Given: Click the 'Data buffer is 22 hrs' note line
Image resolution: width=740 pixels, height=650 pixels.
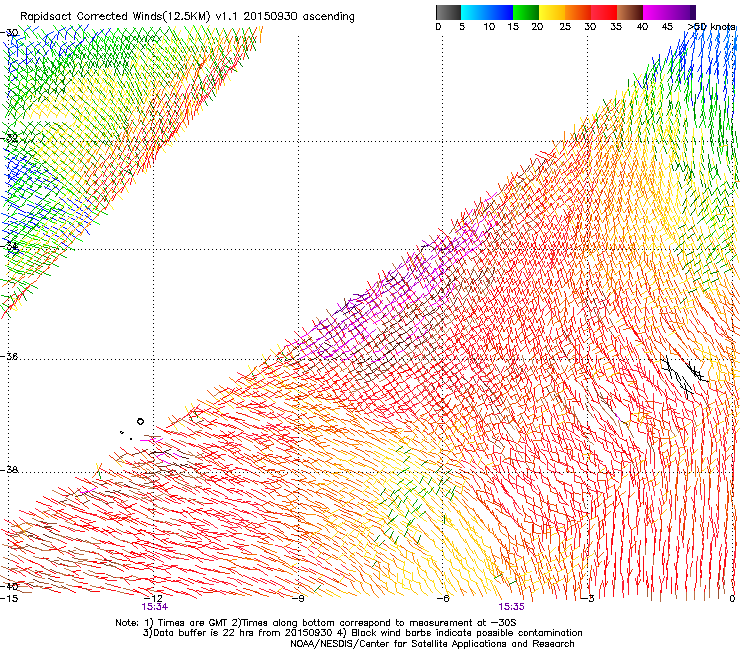Looking at the screenshot, I should click(362, 633).
